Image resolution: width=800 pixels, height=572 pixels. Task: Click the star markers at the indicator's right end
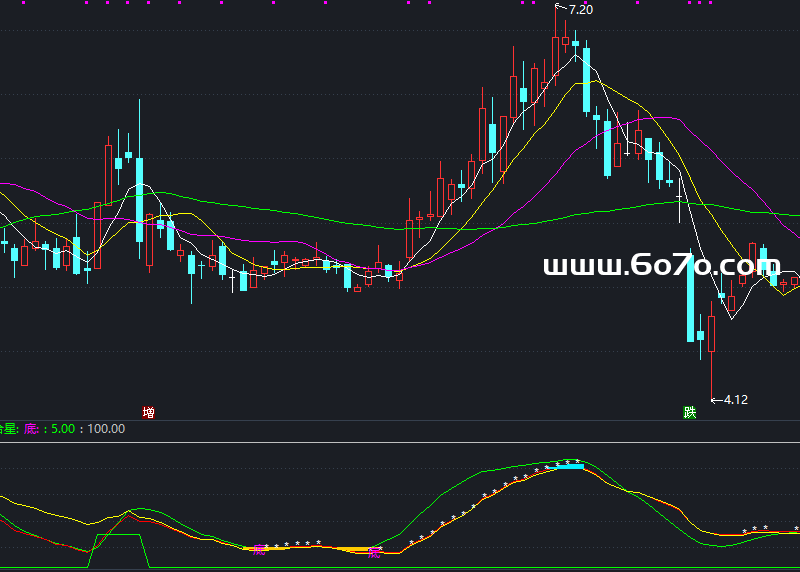[x=755, y=529]
